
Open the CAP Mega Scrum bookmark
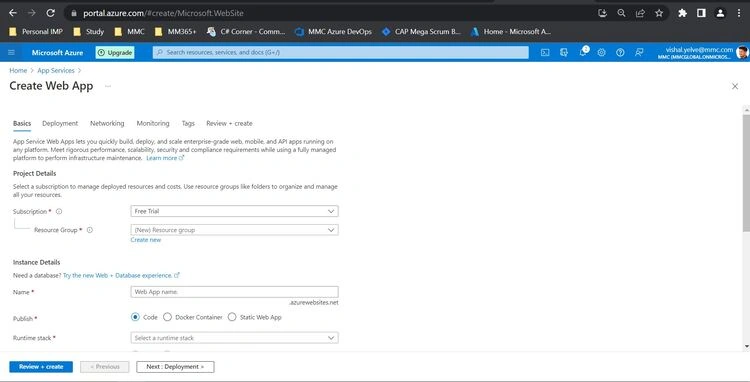(421, 32)
